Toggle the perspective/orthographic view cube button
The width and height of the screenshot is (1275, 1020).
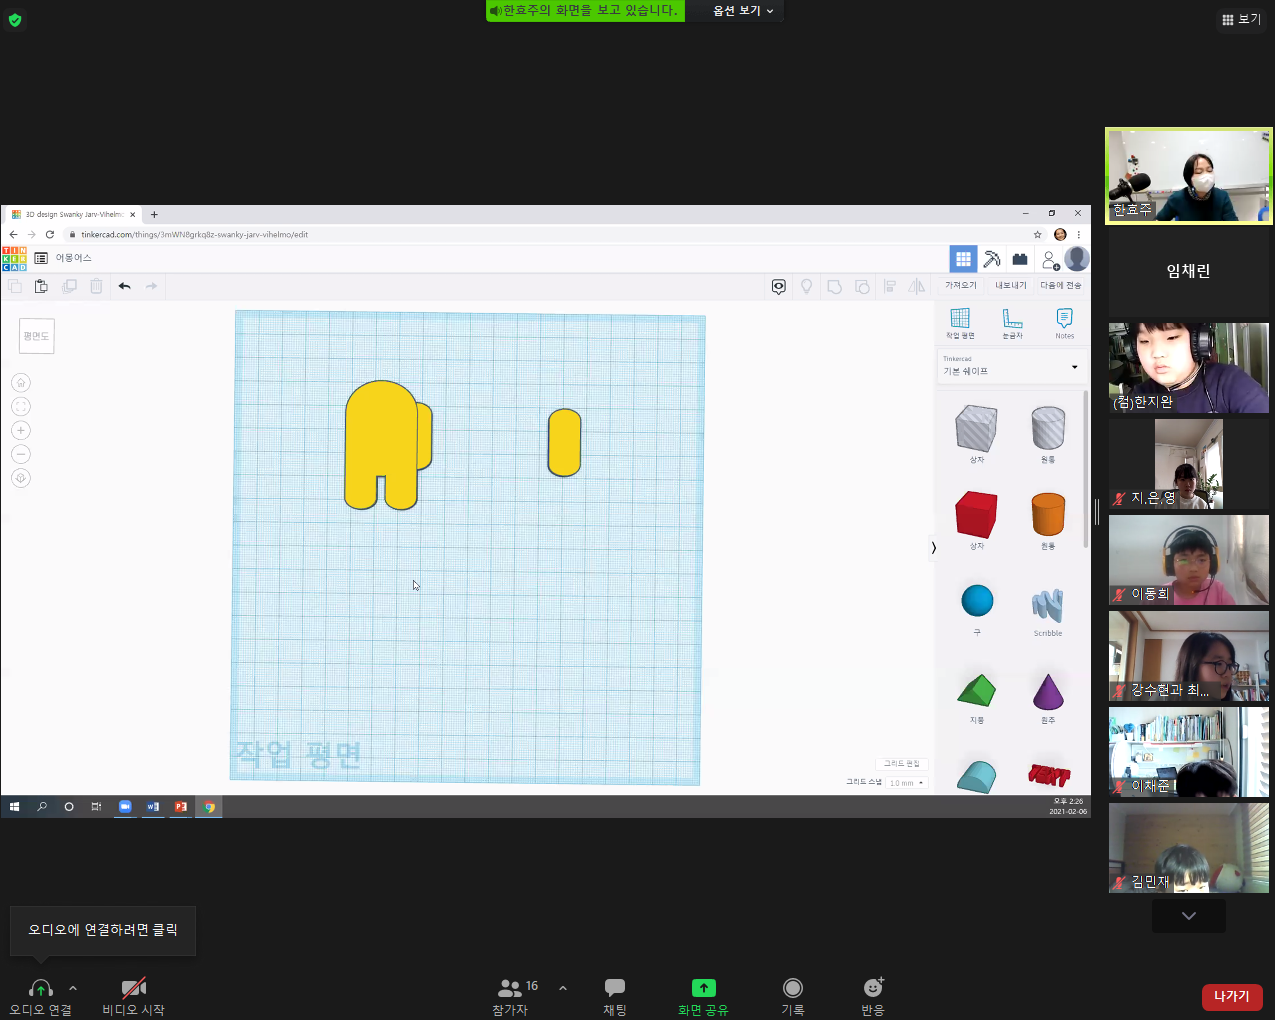(x=20, y=479)
